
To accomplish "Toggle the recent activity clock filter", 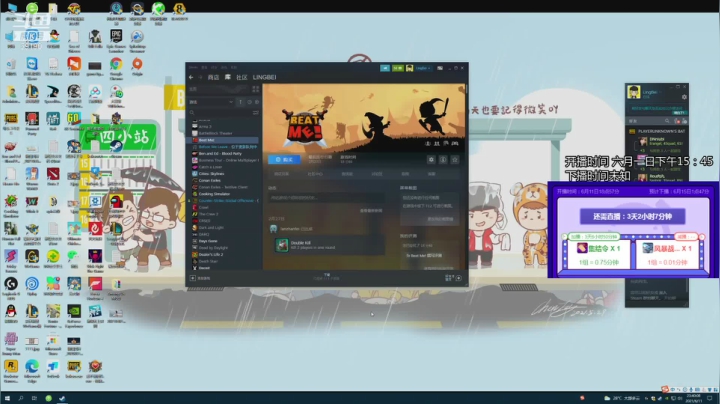I will (249, 102).
